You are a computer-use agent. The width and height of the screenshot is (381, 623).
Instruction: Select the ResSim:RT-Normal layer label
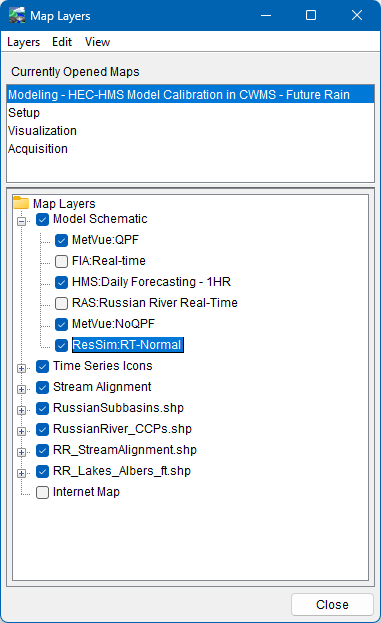[x=127, y=344]
